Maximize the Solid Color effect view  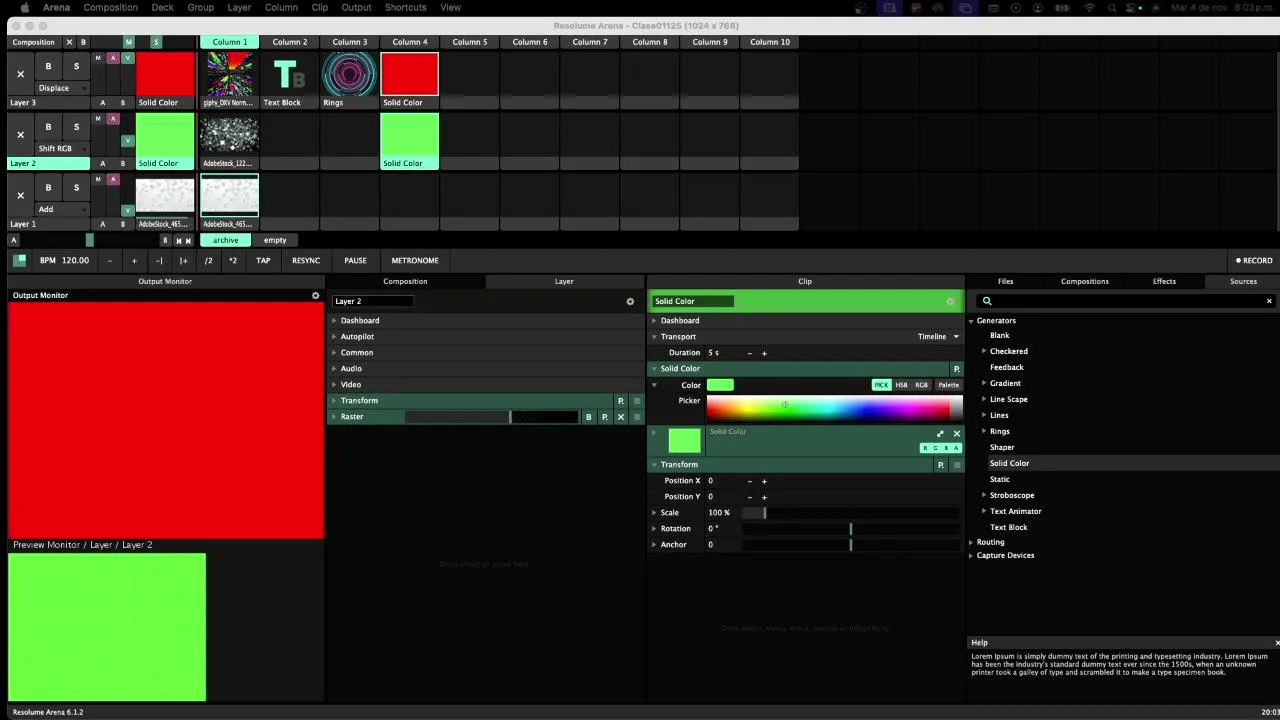pyautogui.click(x=940, y=434)
